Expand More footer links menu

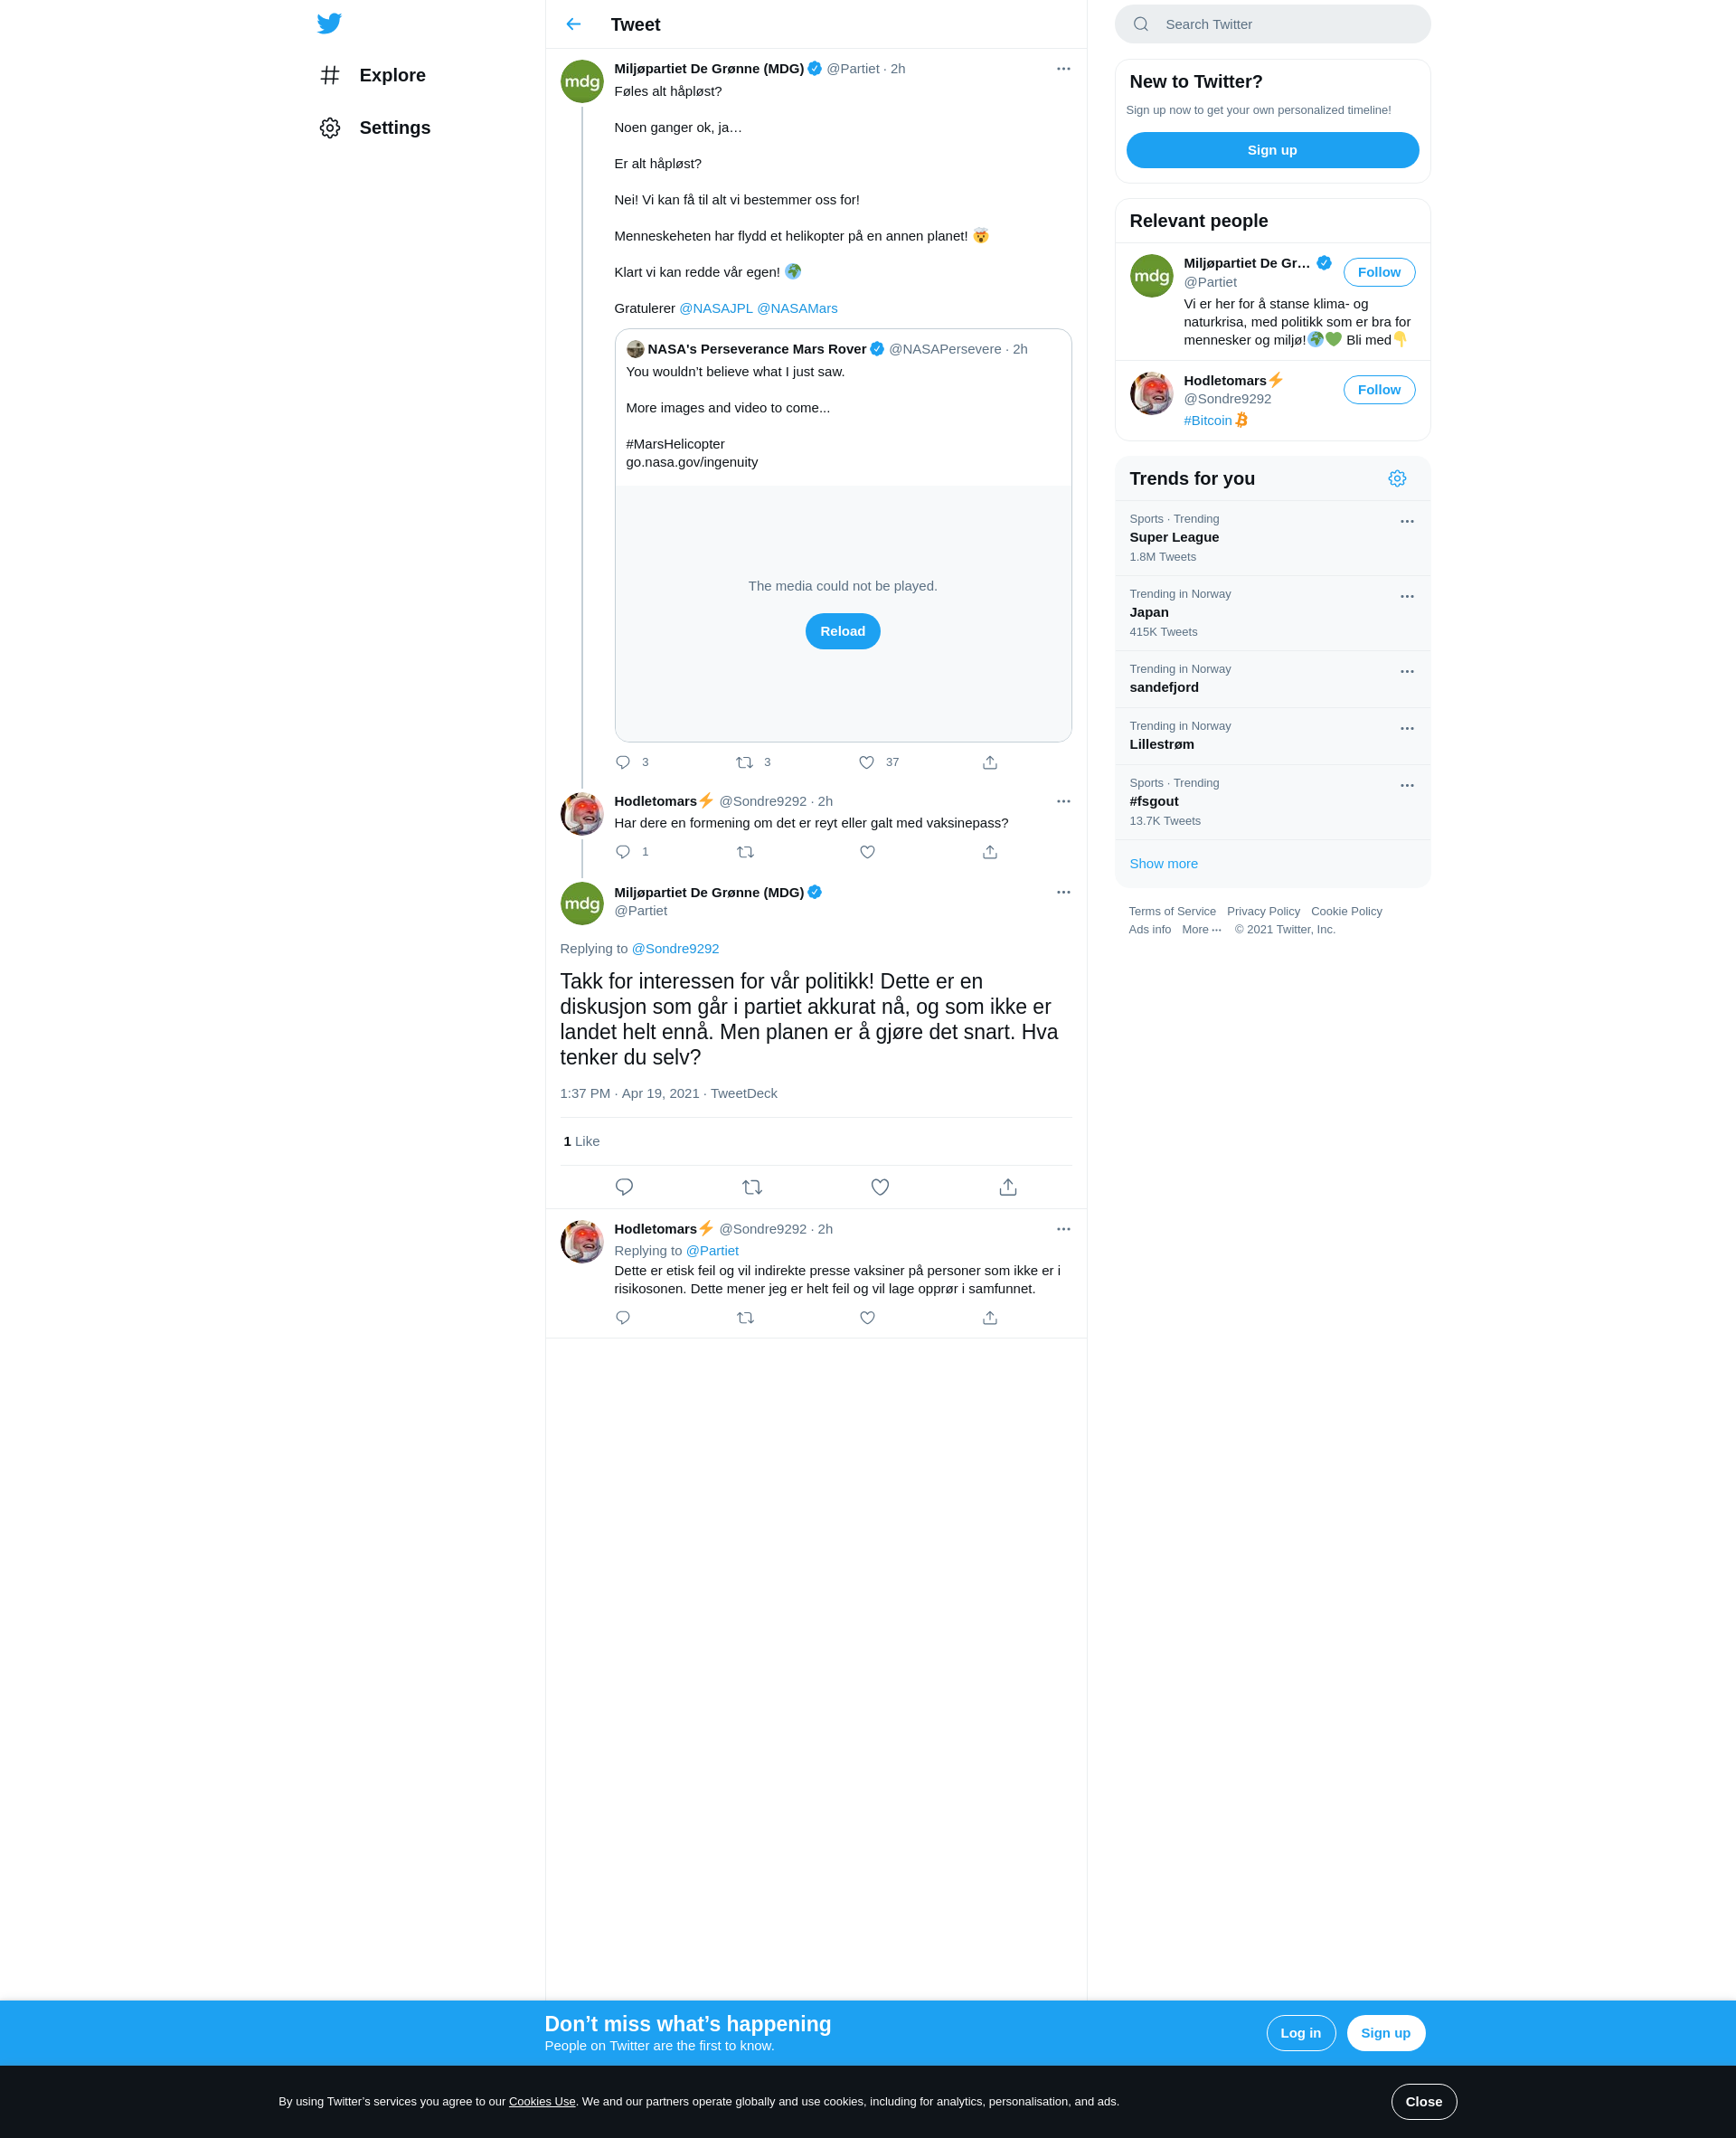[1201, 929]
